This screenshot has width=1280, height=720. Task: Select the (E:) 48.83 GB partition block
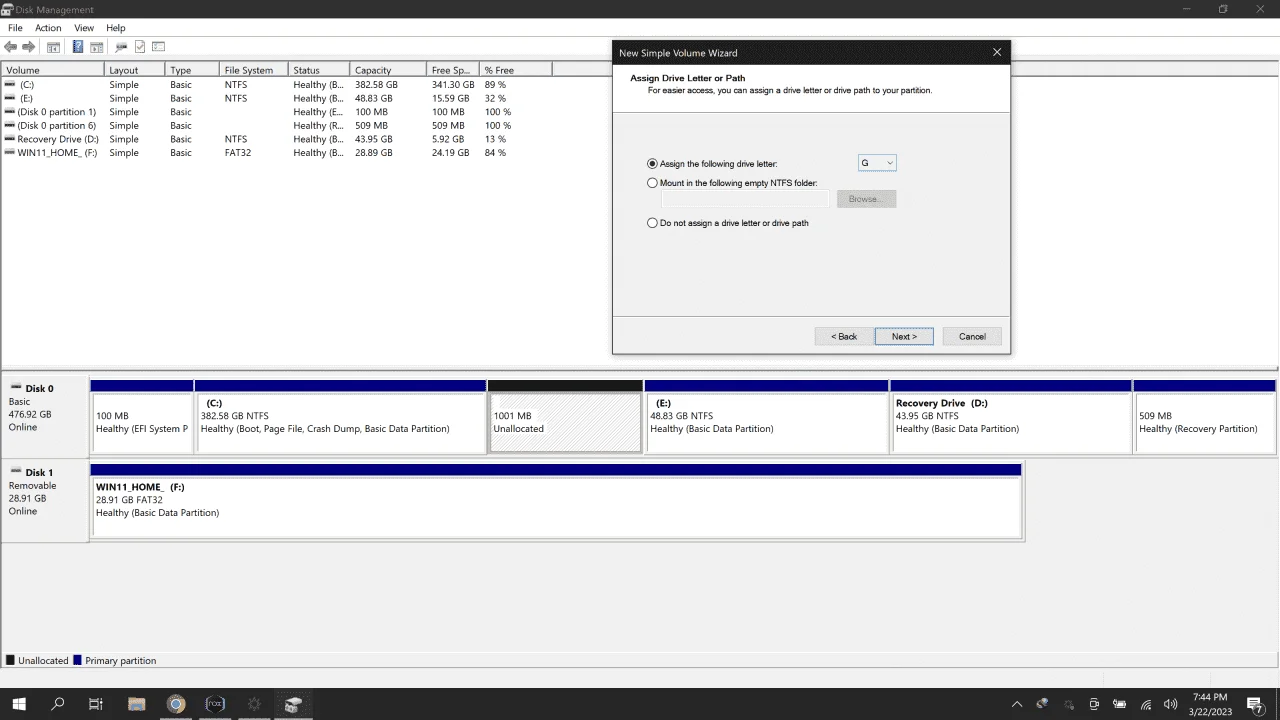767,417
